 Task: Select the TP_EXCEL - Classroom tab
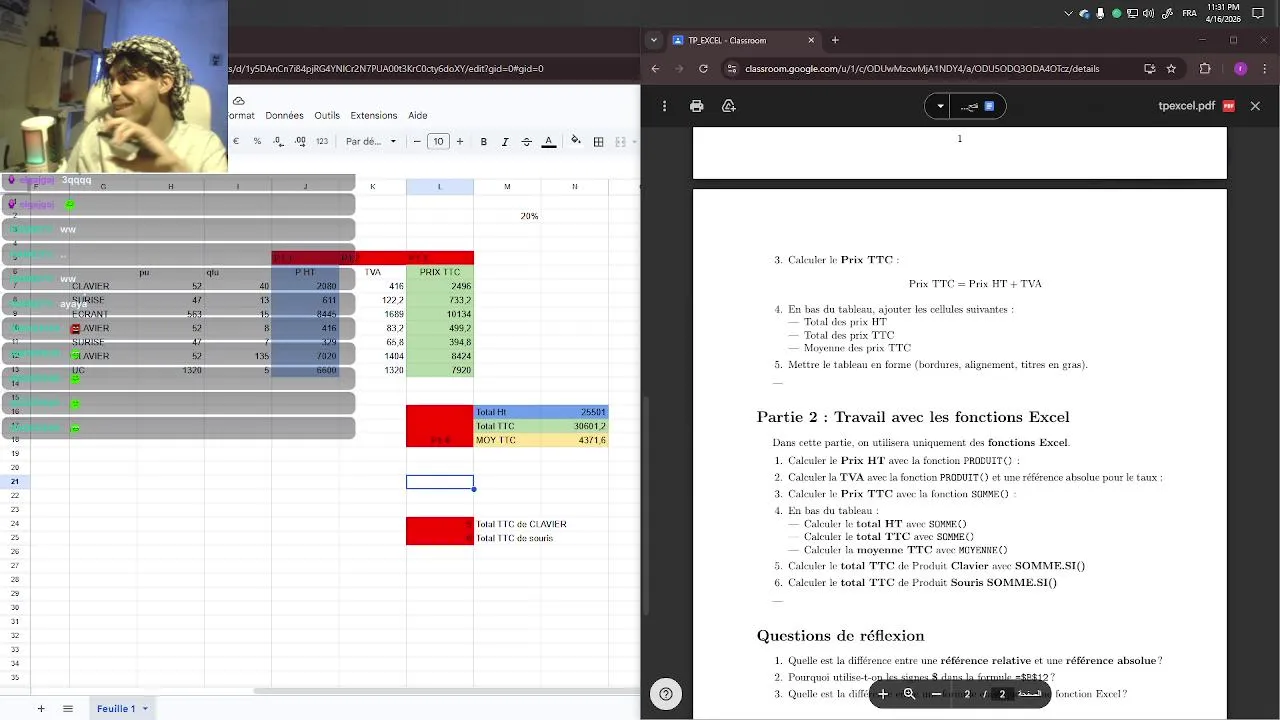coord(744,40)
